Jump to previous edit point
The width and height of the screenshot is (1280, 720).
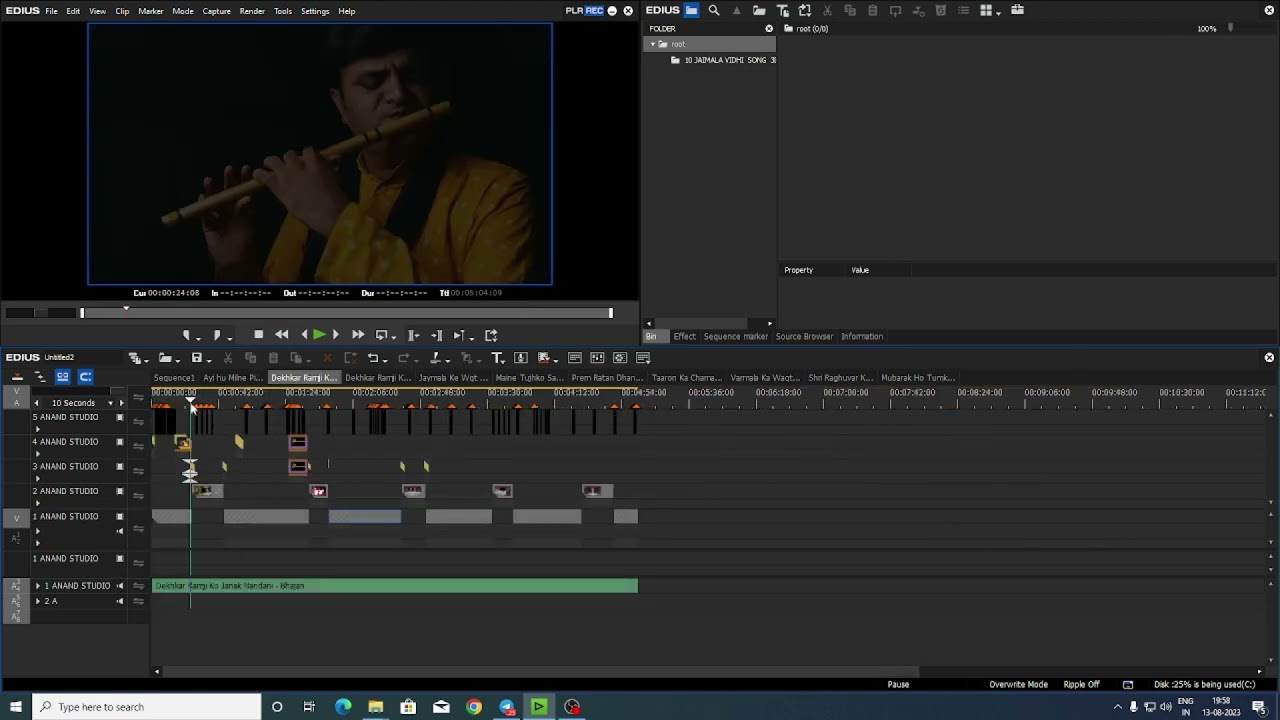413,335
